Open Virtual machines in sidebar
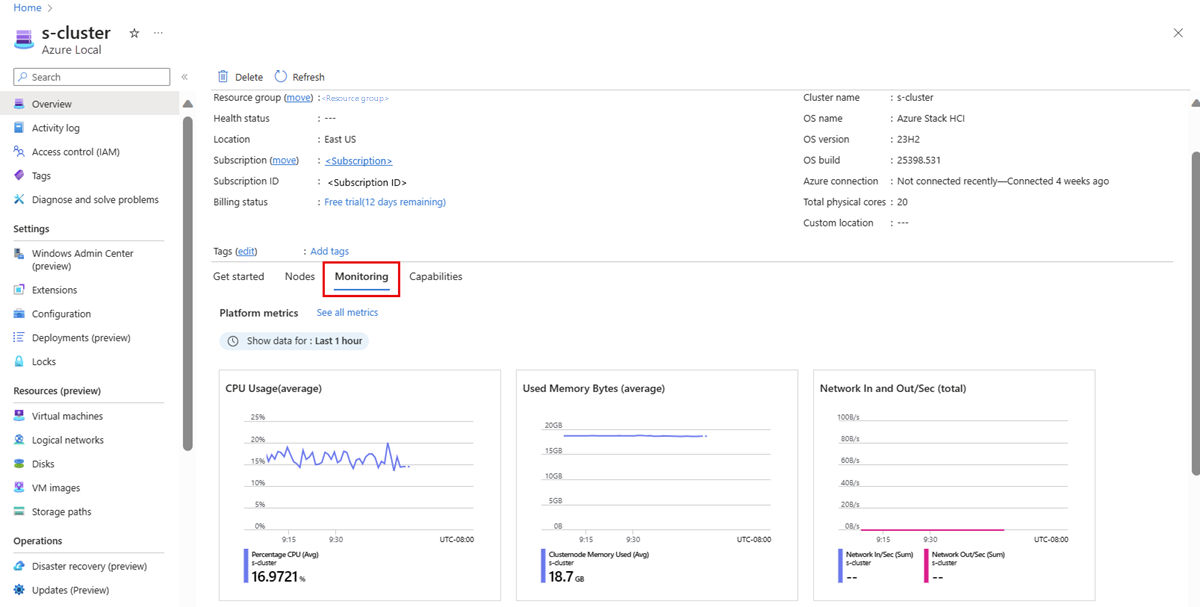The width and height of the screenshot is (1200, 607). pos(67,416)
